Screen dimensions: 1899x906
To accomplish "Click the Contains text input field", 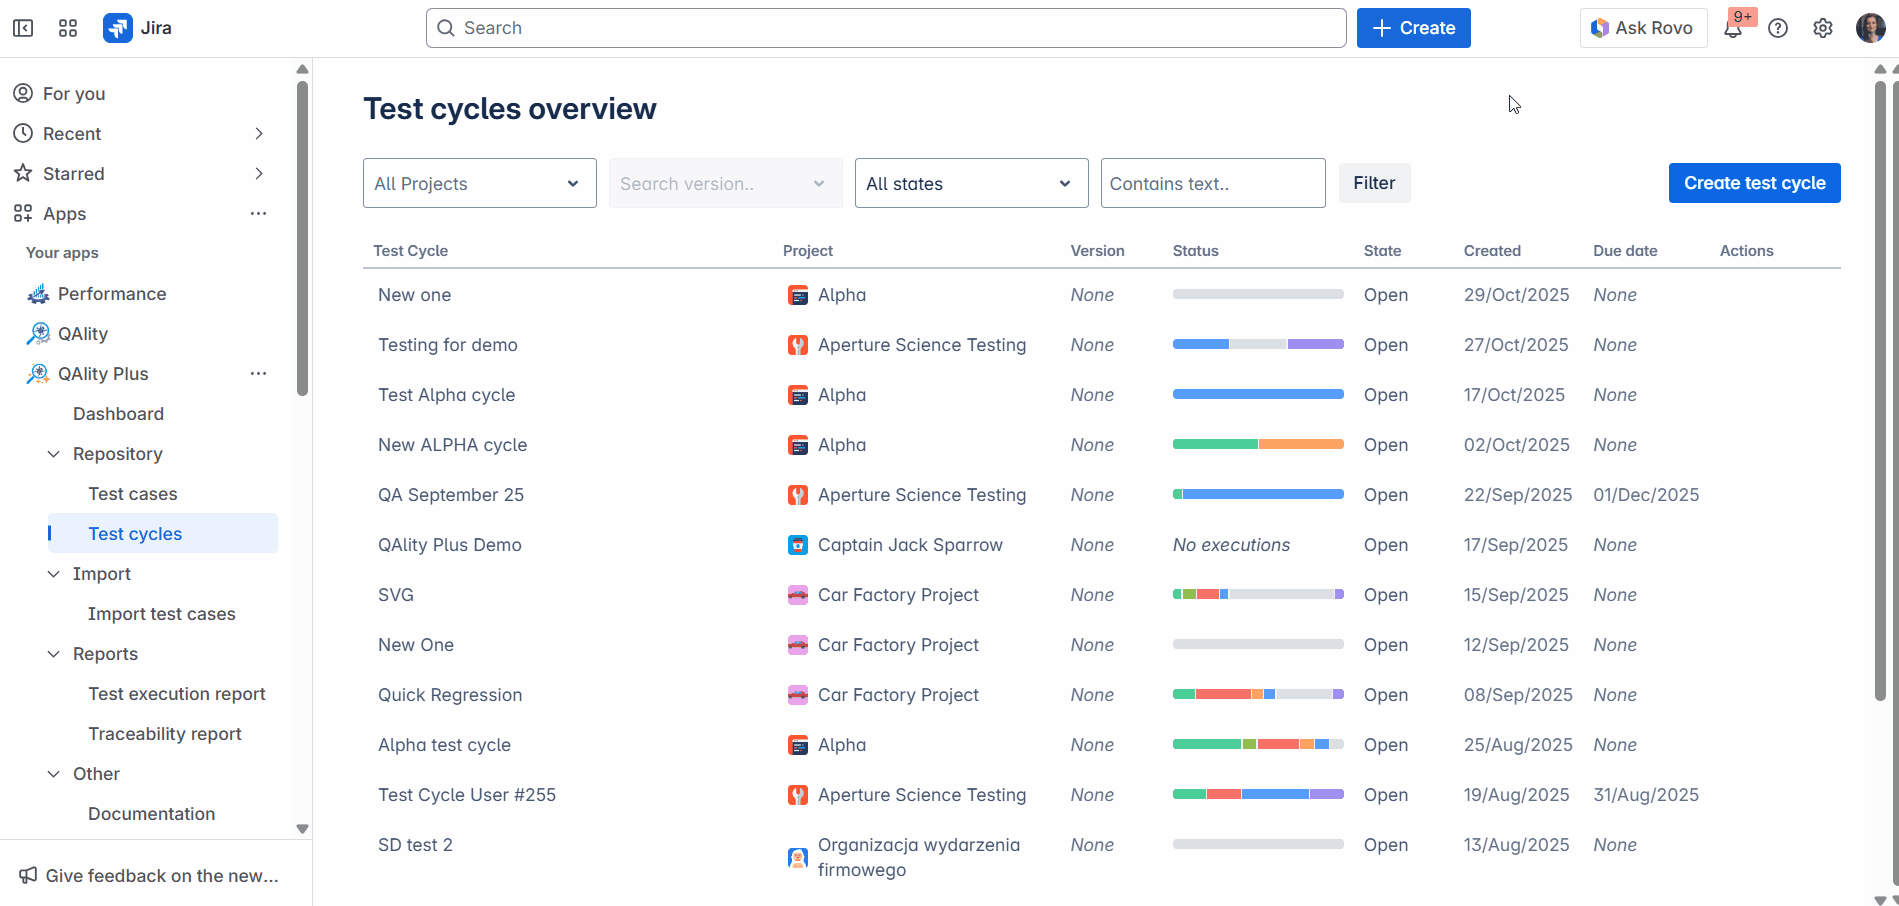I will tap(1213, 183).
